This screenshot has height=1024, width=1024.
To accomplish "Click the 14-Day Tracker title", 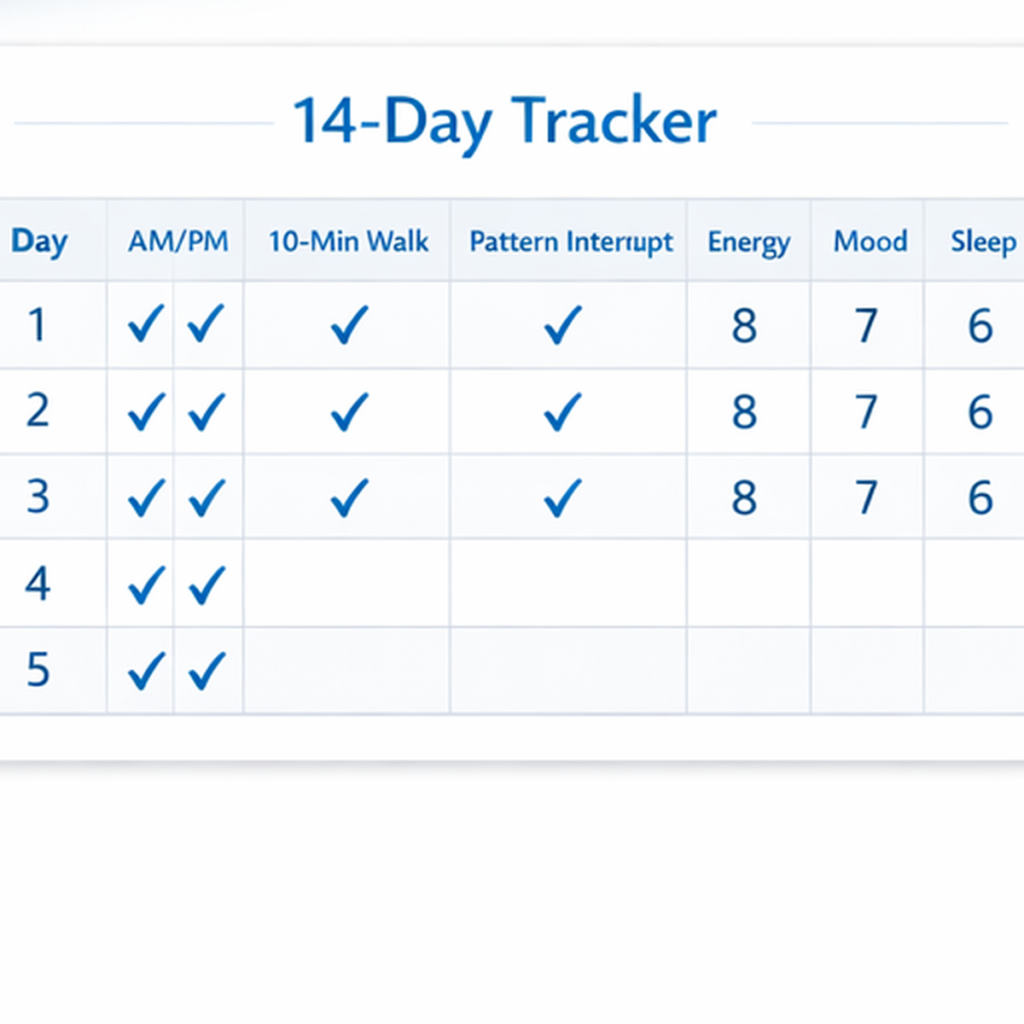I will (504, 123).
